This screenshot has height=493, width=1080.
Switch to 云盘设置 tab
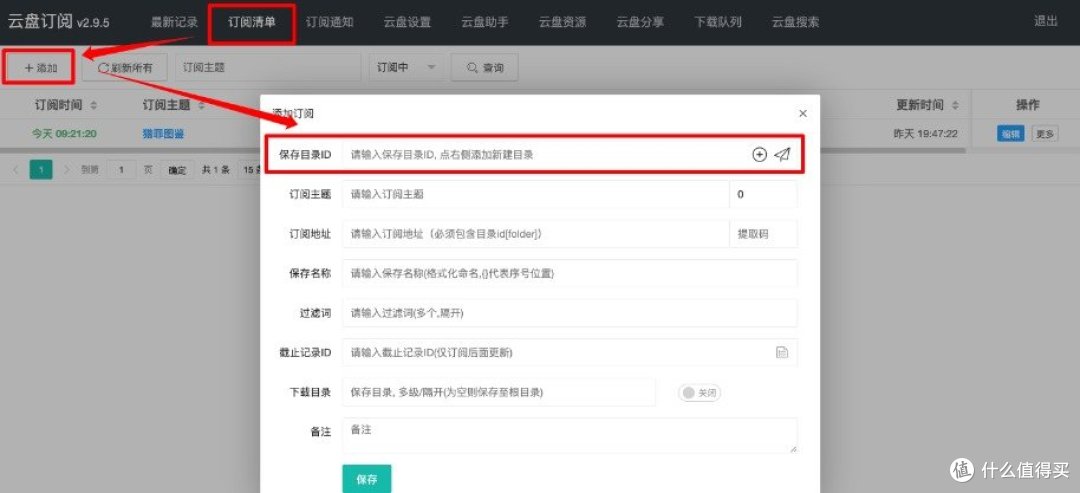tap(407, 22)
